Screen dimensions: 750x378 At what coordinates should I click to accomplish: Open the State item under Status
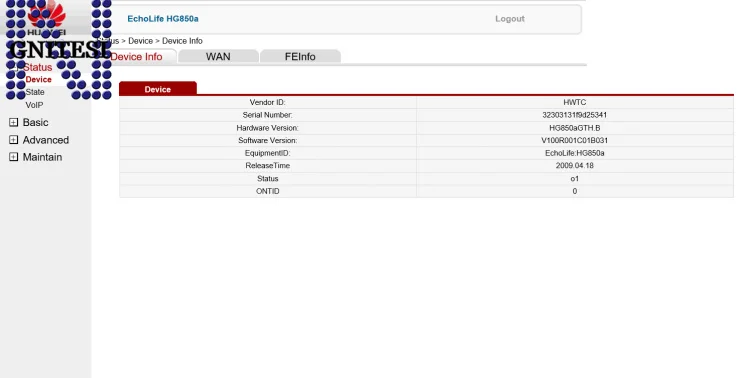coord(35,92)
